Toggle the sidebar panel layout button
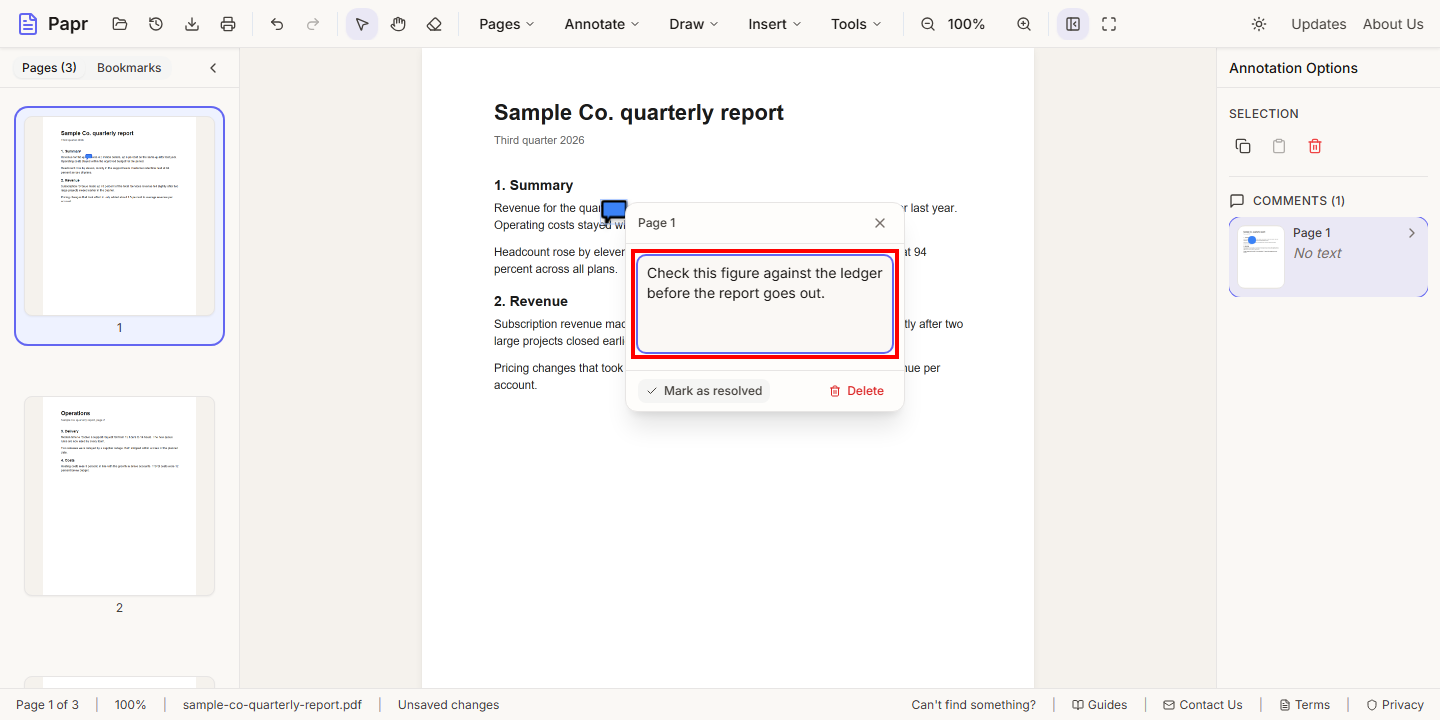This screenshot has width=1440, height=720. pyautogui.click(x=1073, y=24)
